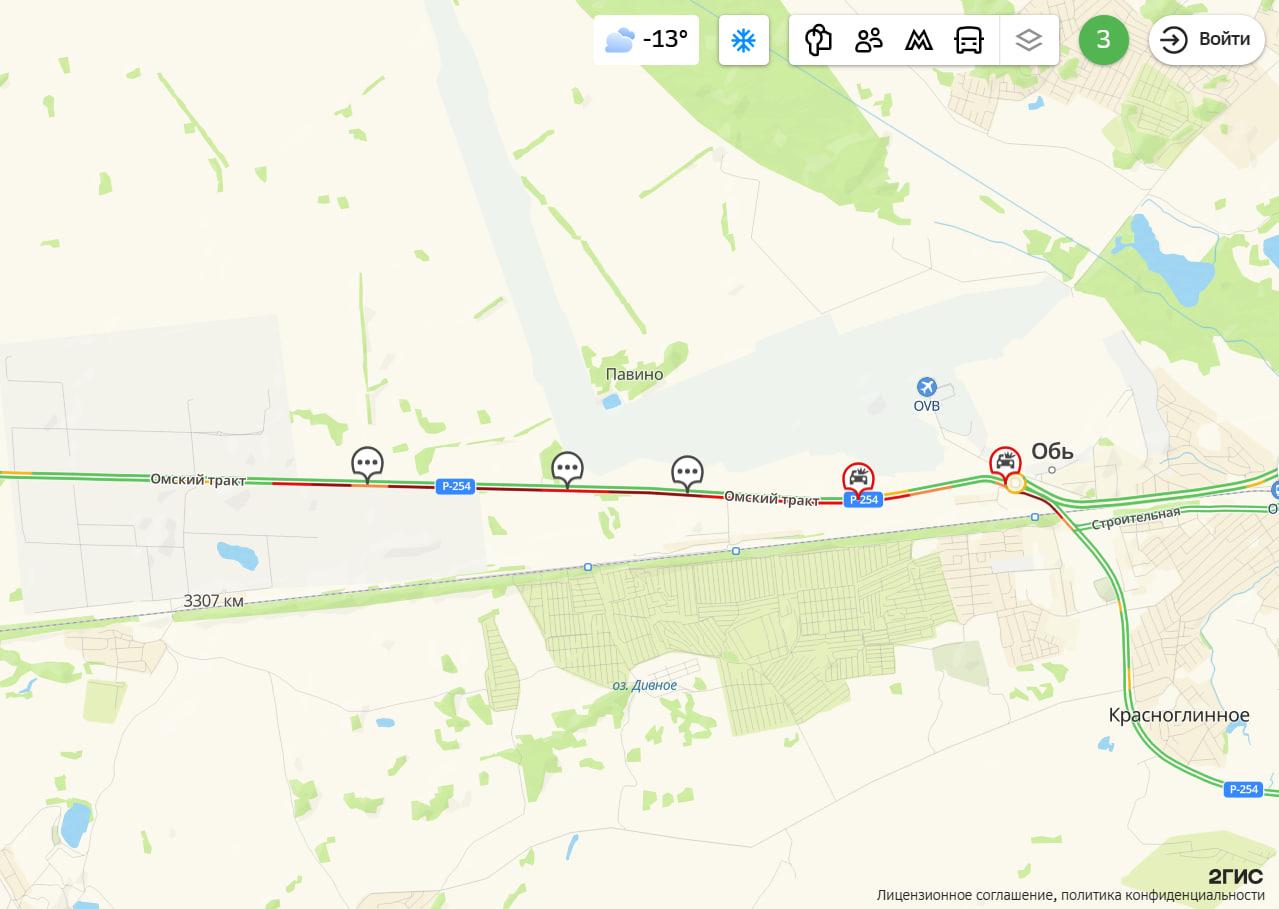Click the 2ГИС logo

[1235, 875]
